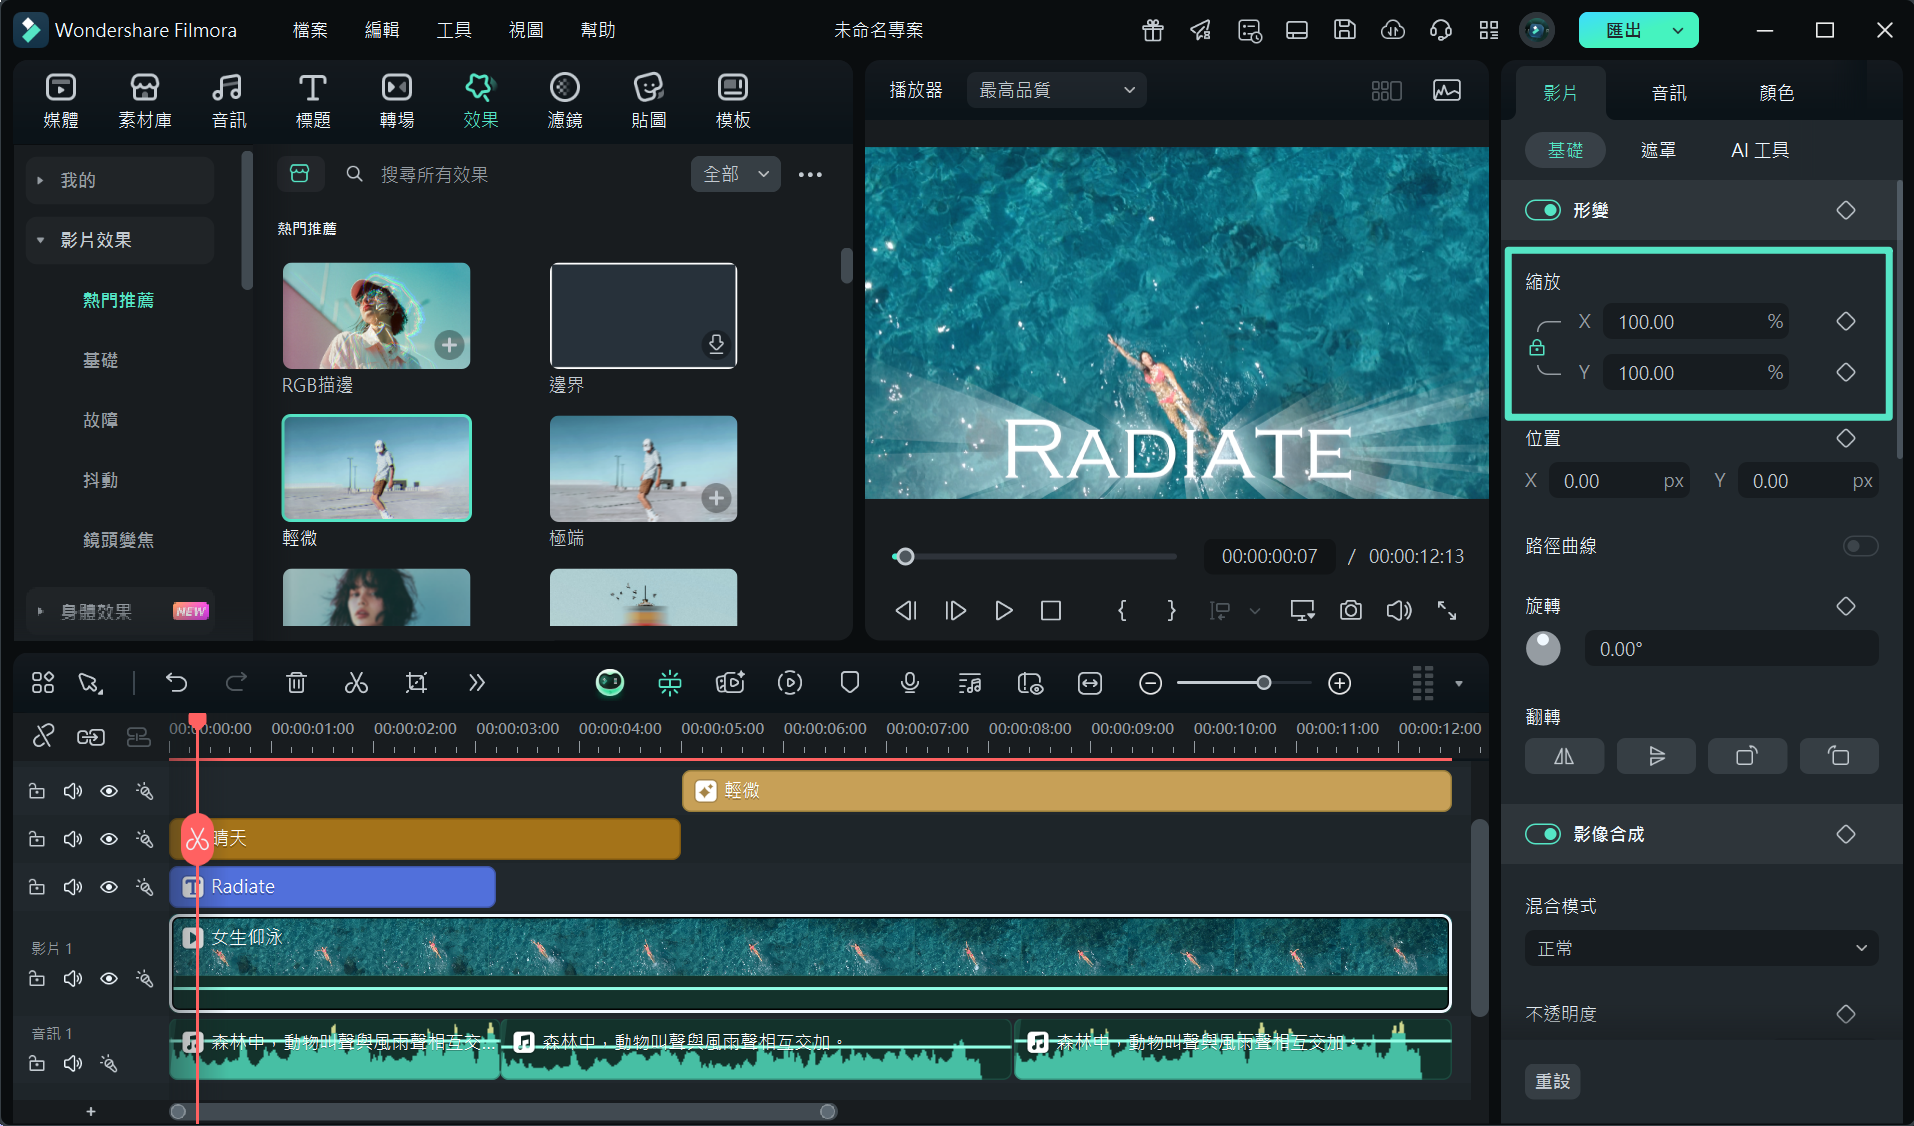Viewport: 1914px width, 1126px height.
Task: Select the Radiate title clip on timeline
Action: [333, 887]
